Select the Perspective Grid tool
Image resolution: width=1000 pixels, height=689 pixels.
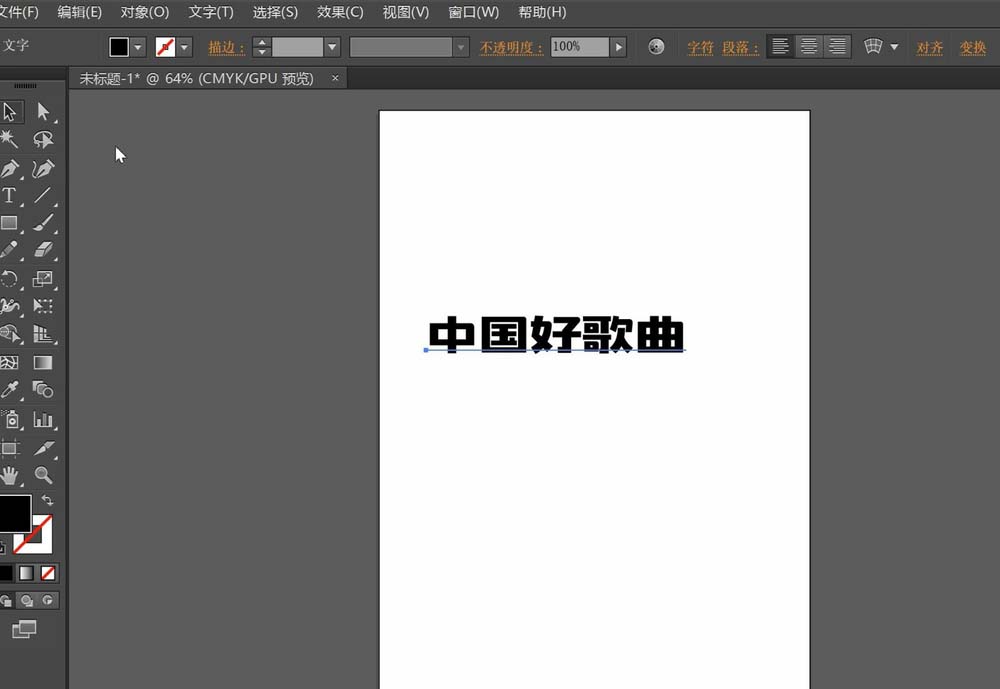click(43, 334)
